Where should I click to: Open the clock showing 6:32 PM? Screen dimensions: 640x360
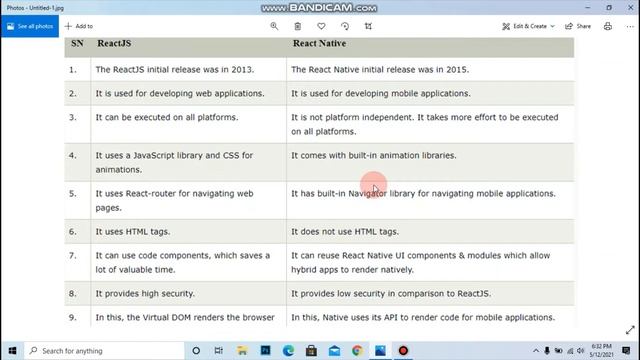(x=602, y=351)
